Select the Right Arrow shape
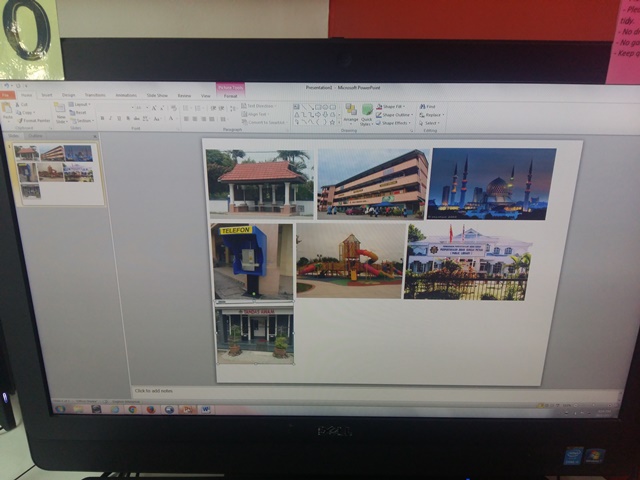The height and width of the screenshot is (480, 640). (x=318, y=114)
